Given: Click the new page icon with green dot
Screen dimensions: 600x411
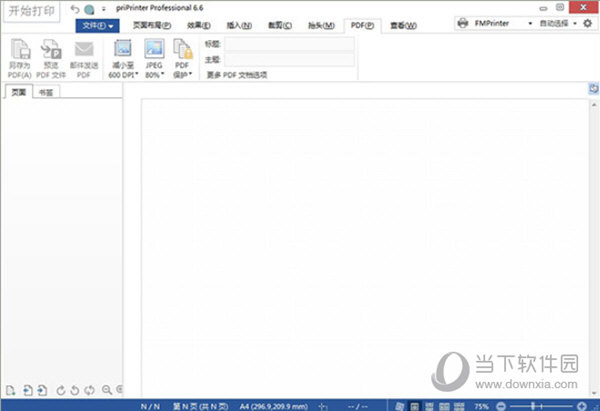Looking at the screenshot, I should [11, 390].
